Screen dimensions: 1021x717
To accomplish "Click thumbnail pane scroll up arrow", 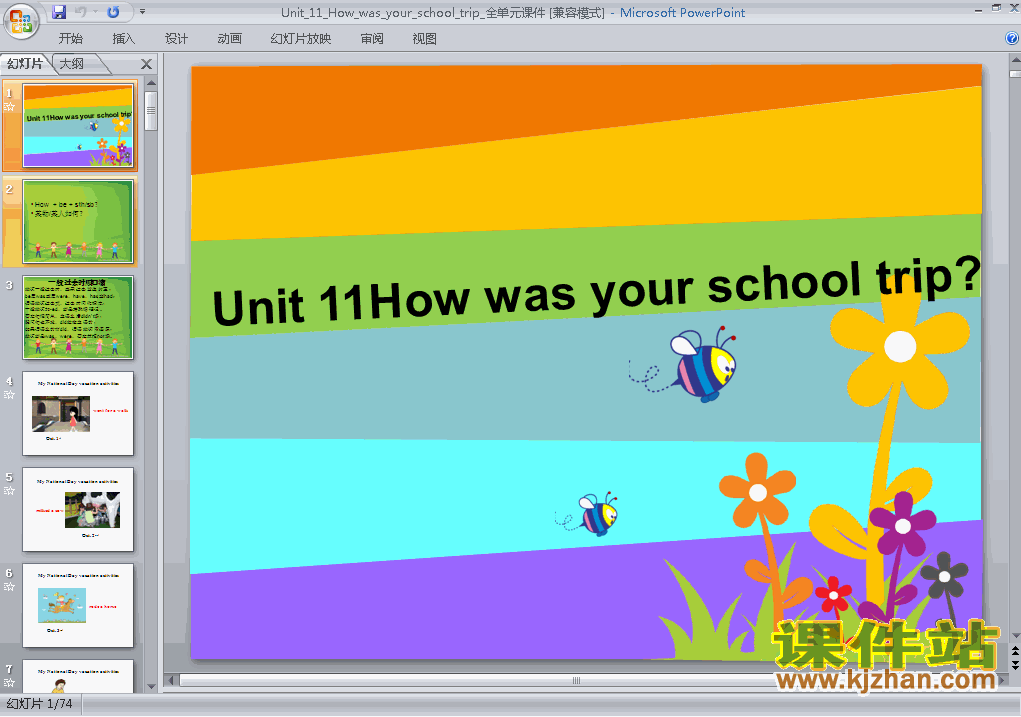I will 151,83.
